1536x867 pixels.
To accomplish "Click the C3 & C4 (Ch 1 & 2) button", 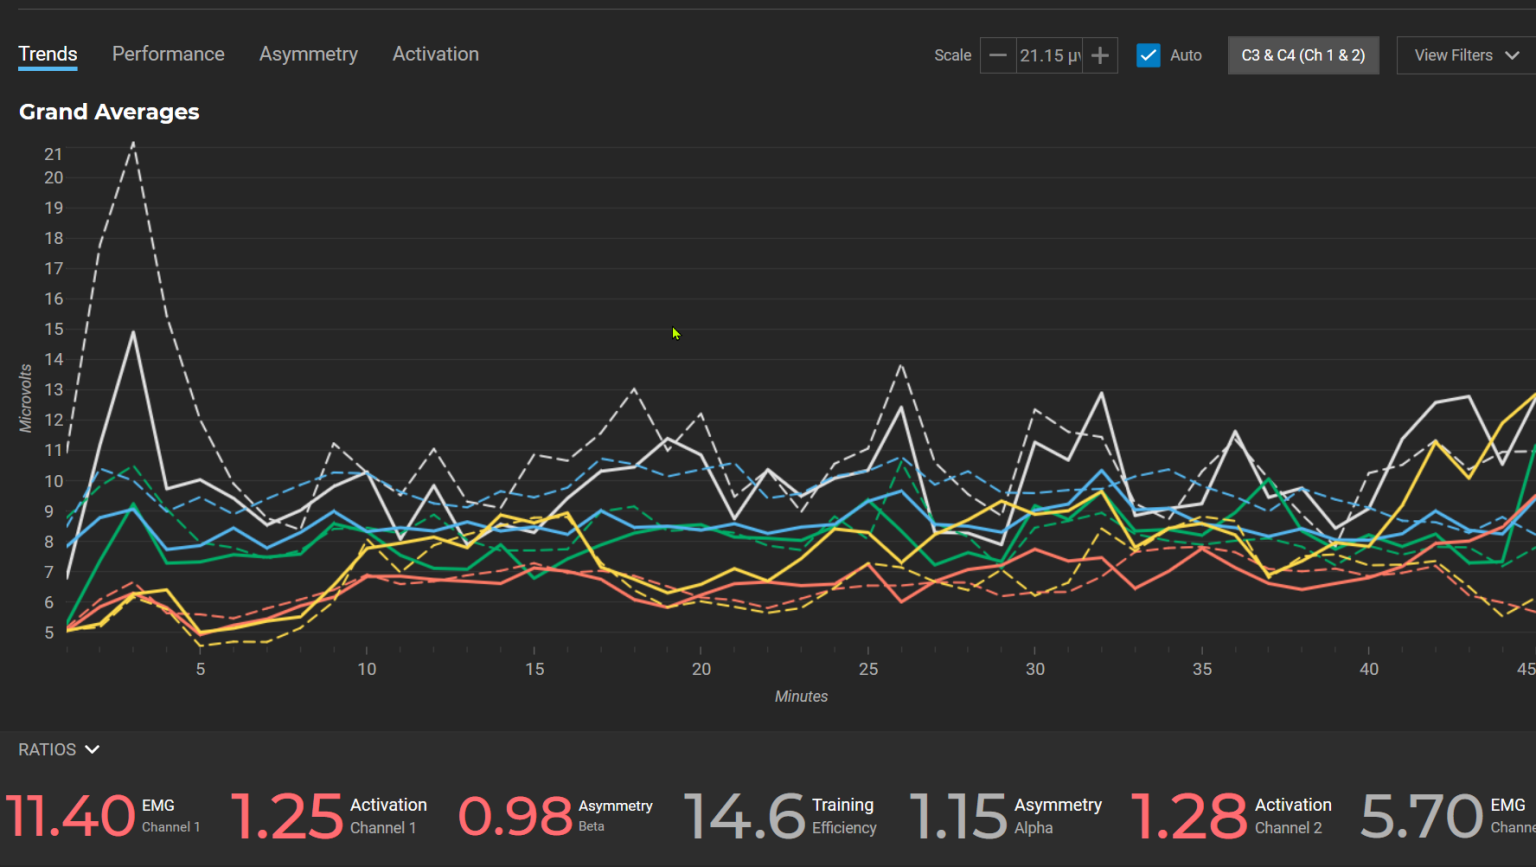I will 1302,56.
